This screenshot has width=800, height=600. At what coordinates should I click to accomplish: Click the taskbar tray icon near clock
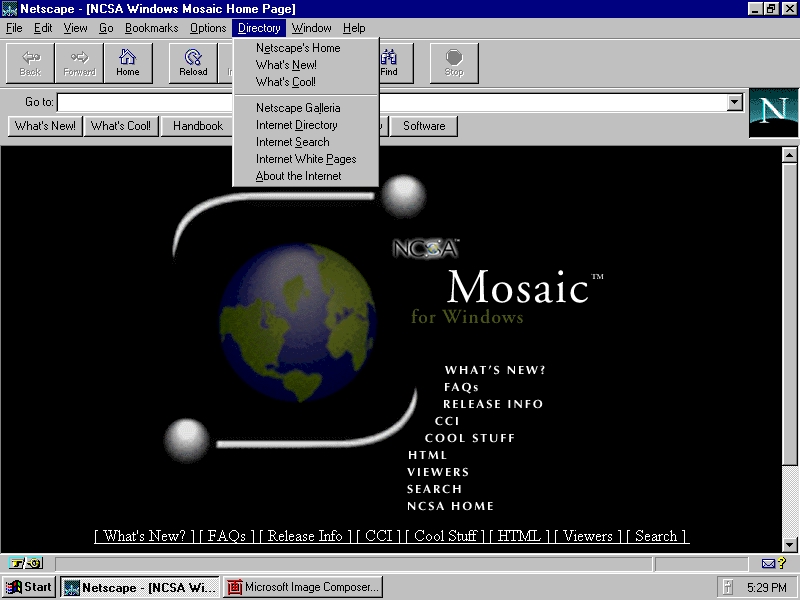(x=728, y=587)
